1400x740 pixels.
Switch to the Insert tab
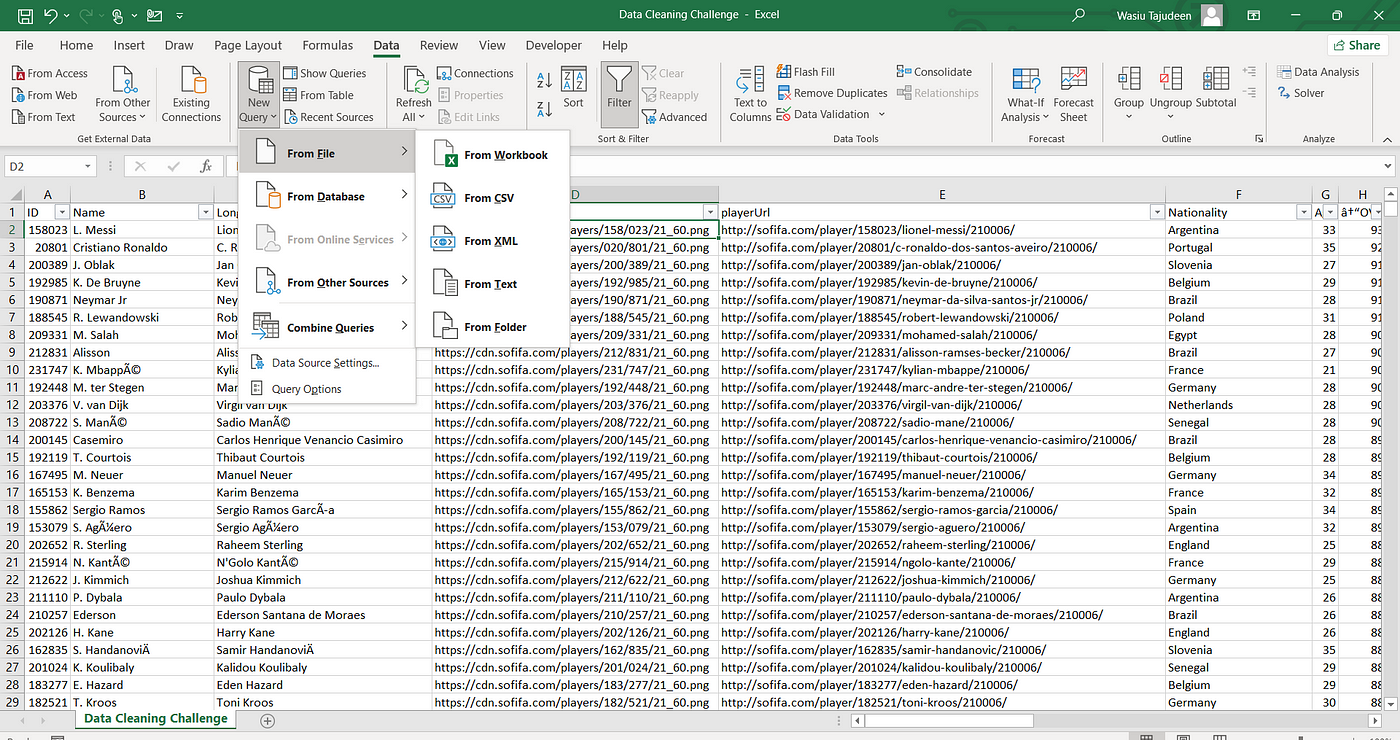pos(129,45)
